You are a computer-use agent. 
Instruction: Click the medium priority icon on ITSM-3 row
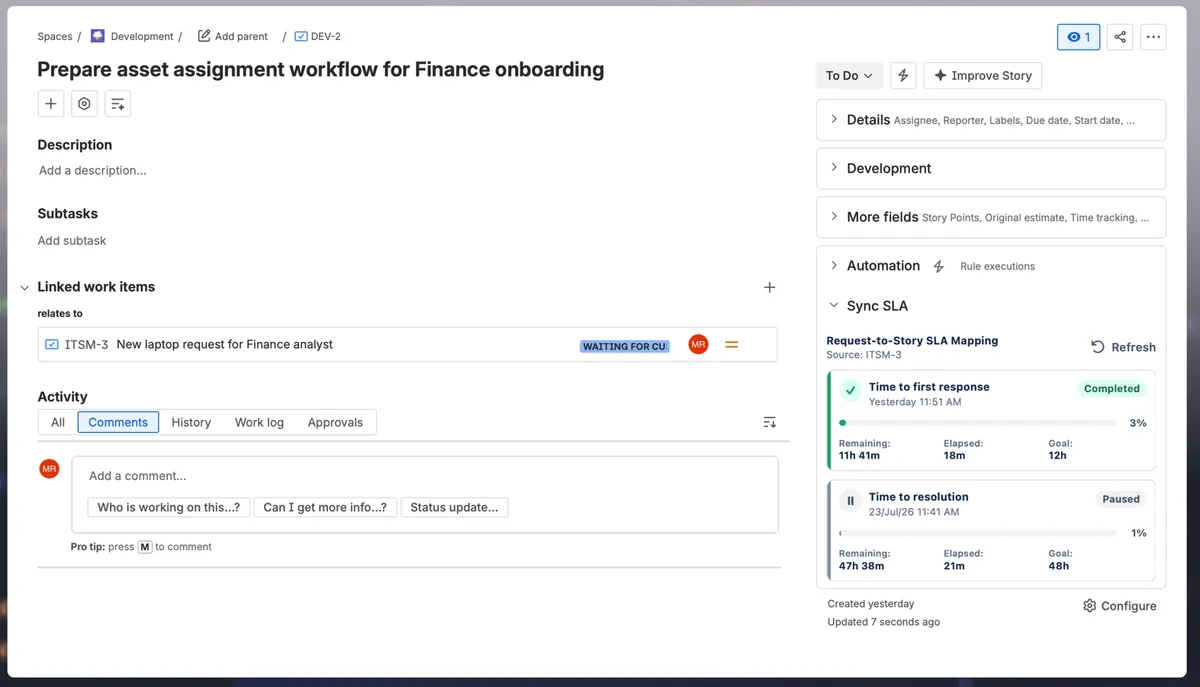(x=731, y=344)
